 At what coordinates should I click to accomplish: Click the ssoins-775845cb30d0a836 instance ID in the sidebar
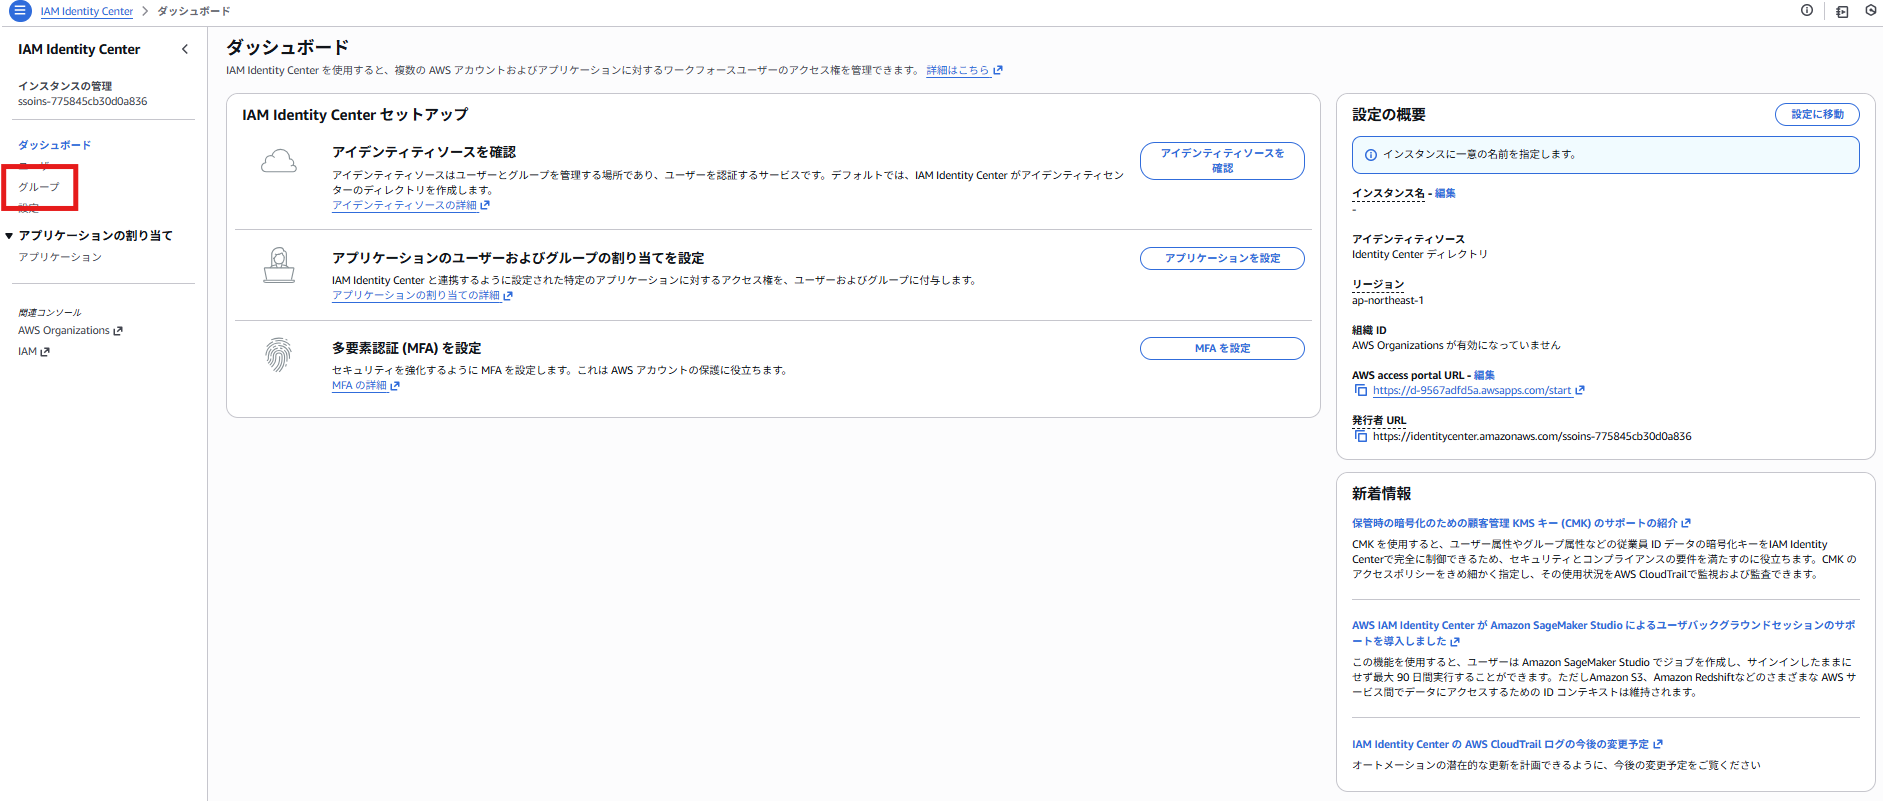coord(82,102)
